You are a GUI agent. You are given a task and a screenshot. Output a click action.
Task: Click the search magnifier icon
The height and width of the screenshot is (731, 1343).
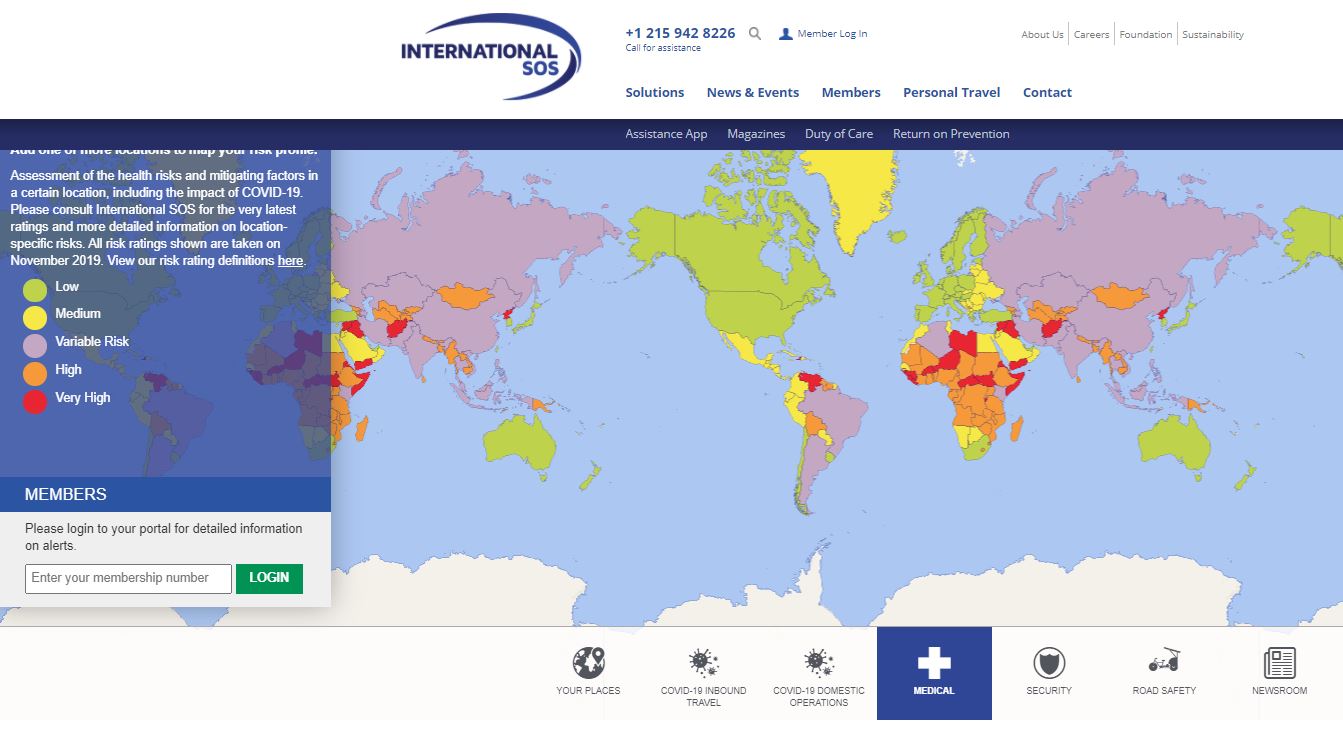tap(755, 34)
